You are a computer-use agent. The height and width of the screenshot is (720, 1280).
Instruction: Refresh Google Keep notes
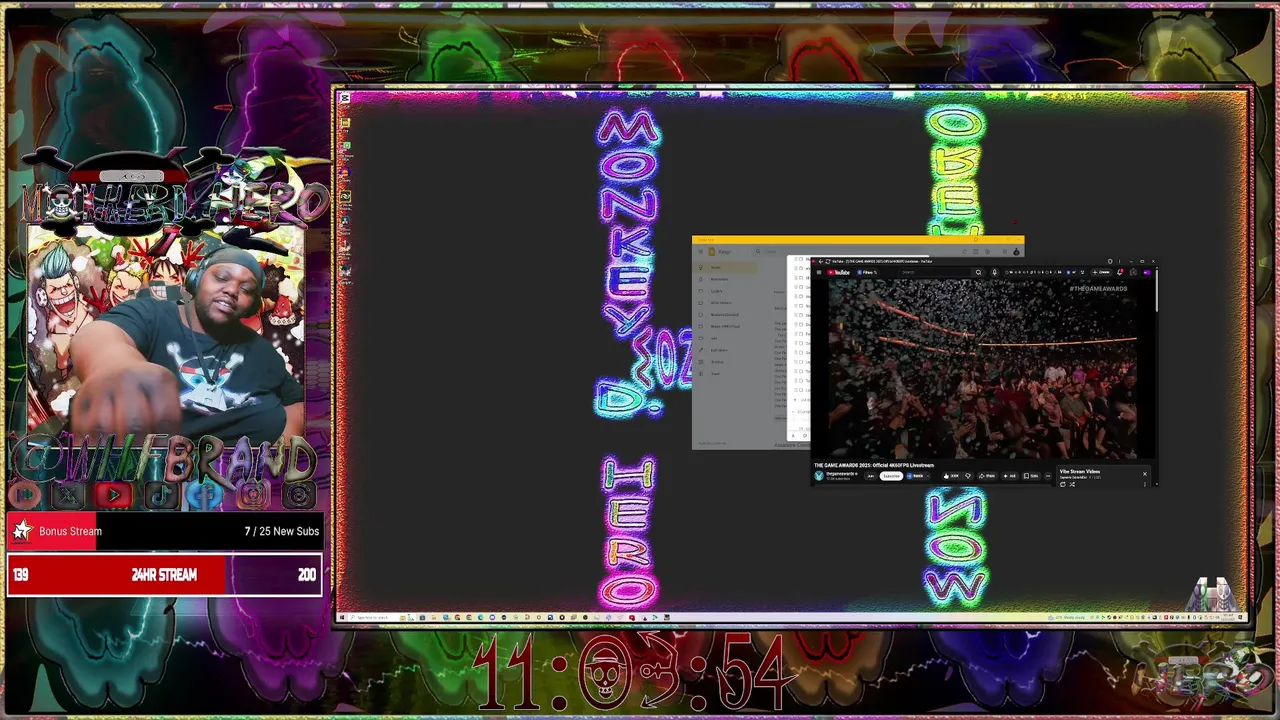965,252
